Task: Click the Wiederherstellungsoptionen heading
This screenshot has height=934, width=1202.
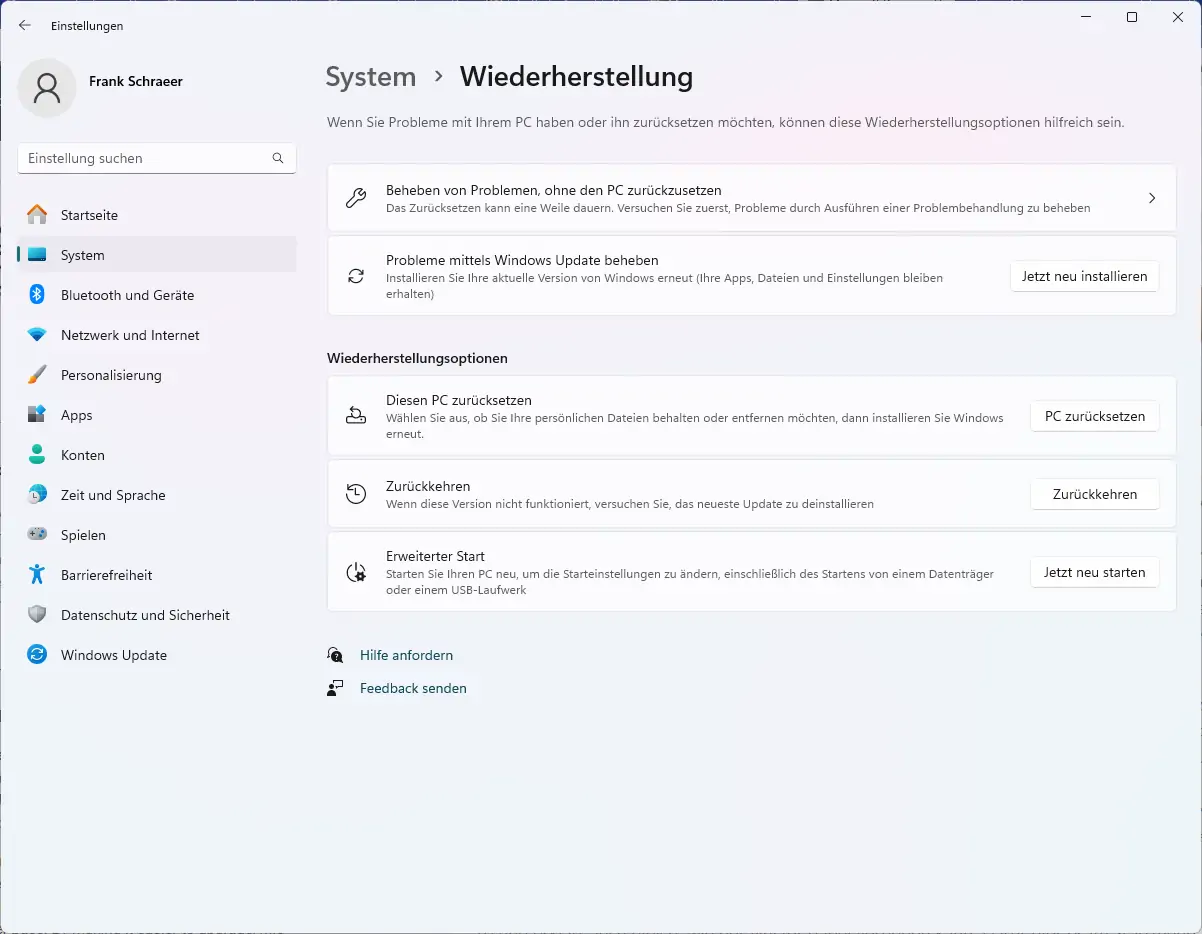Action: click(417, 358)
